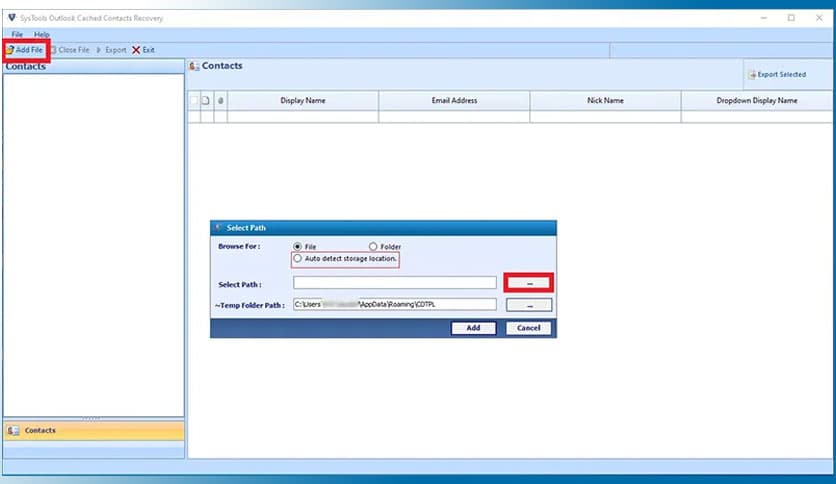Click the Temp Folder Path field
Screen dimensions: 836x484
[395, 304]
